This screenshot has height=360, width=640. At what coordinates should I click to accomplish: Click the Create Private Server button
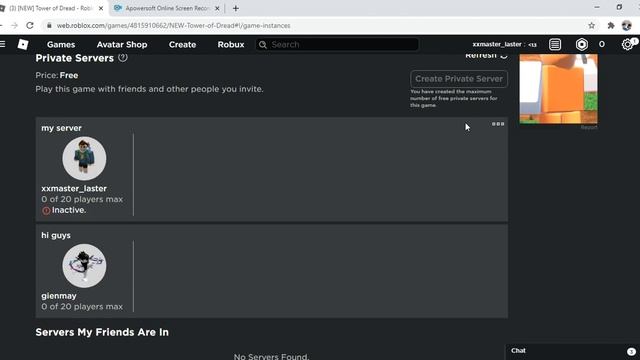point(459,79)
